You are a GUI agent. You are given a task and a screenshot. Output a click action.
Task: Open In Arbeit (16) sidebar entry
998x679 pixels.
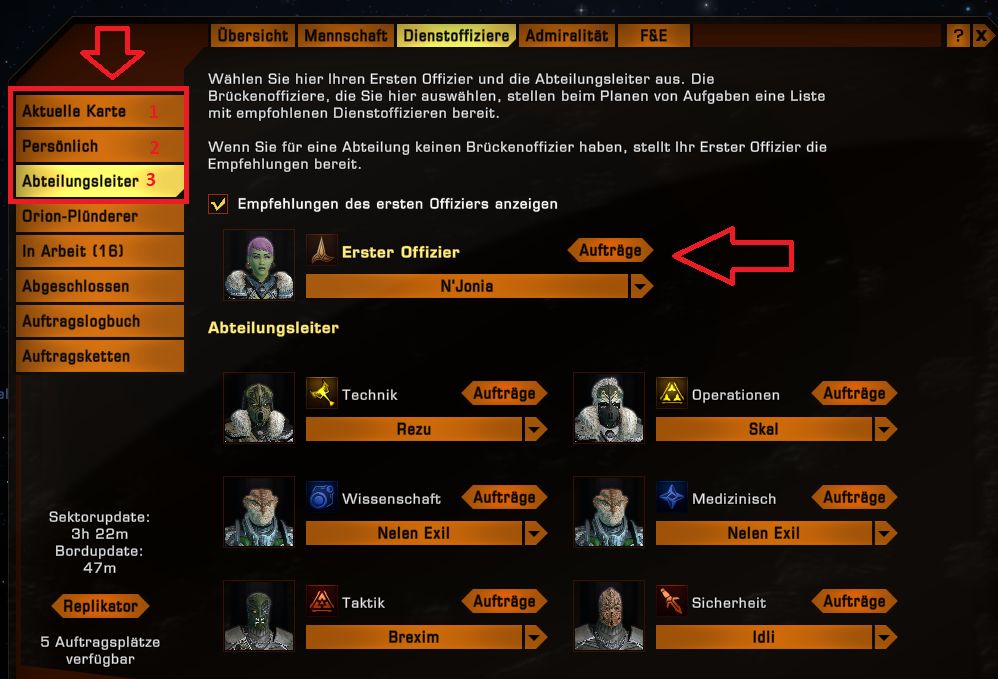coord(99,251)
